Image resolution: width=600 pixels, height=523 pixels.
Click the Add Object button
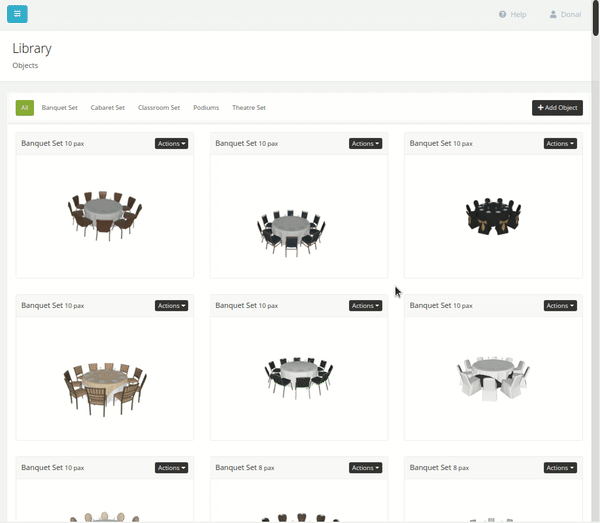point(557,108)
